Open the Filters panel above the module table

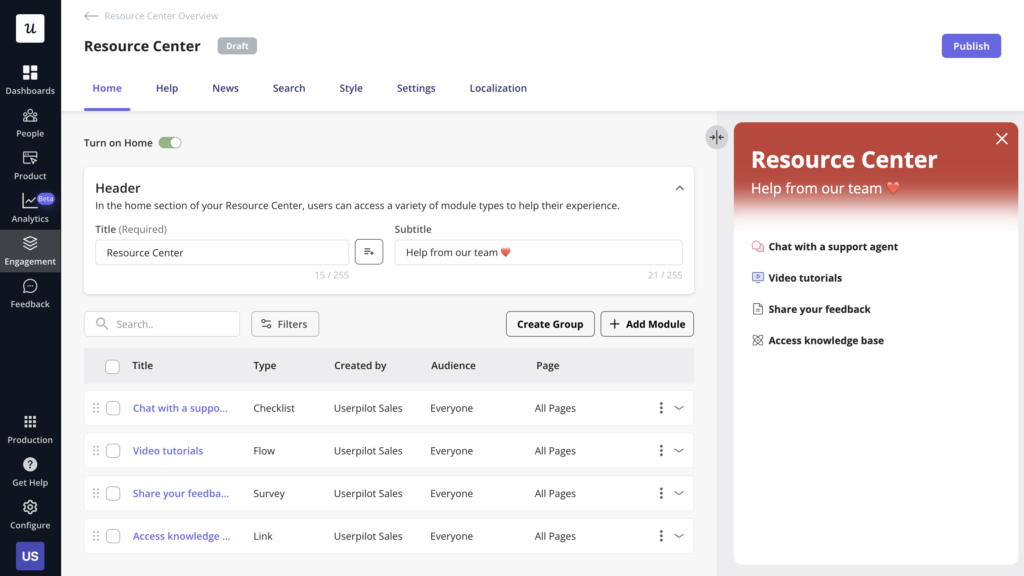pos(285,323)
